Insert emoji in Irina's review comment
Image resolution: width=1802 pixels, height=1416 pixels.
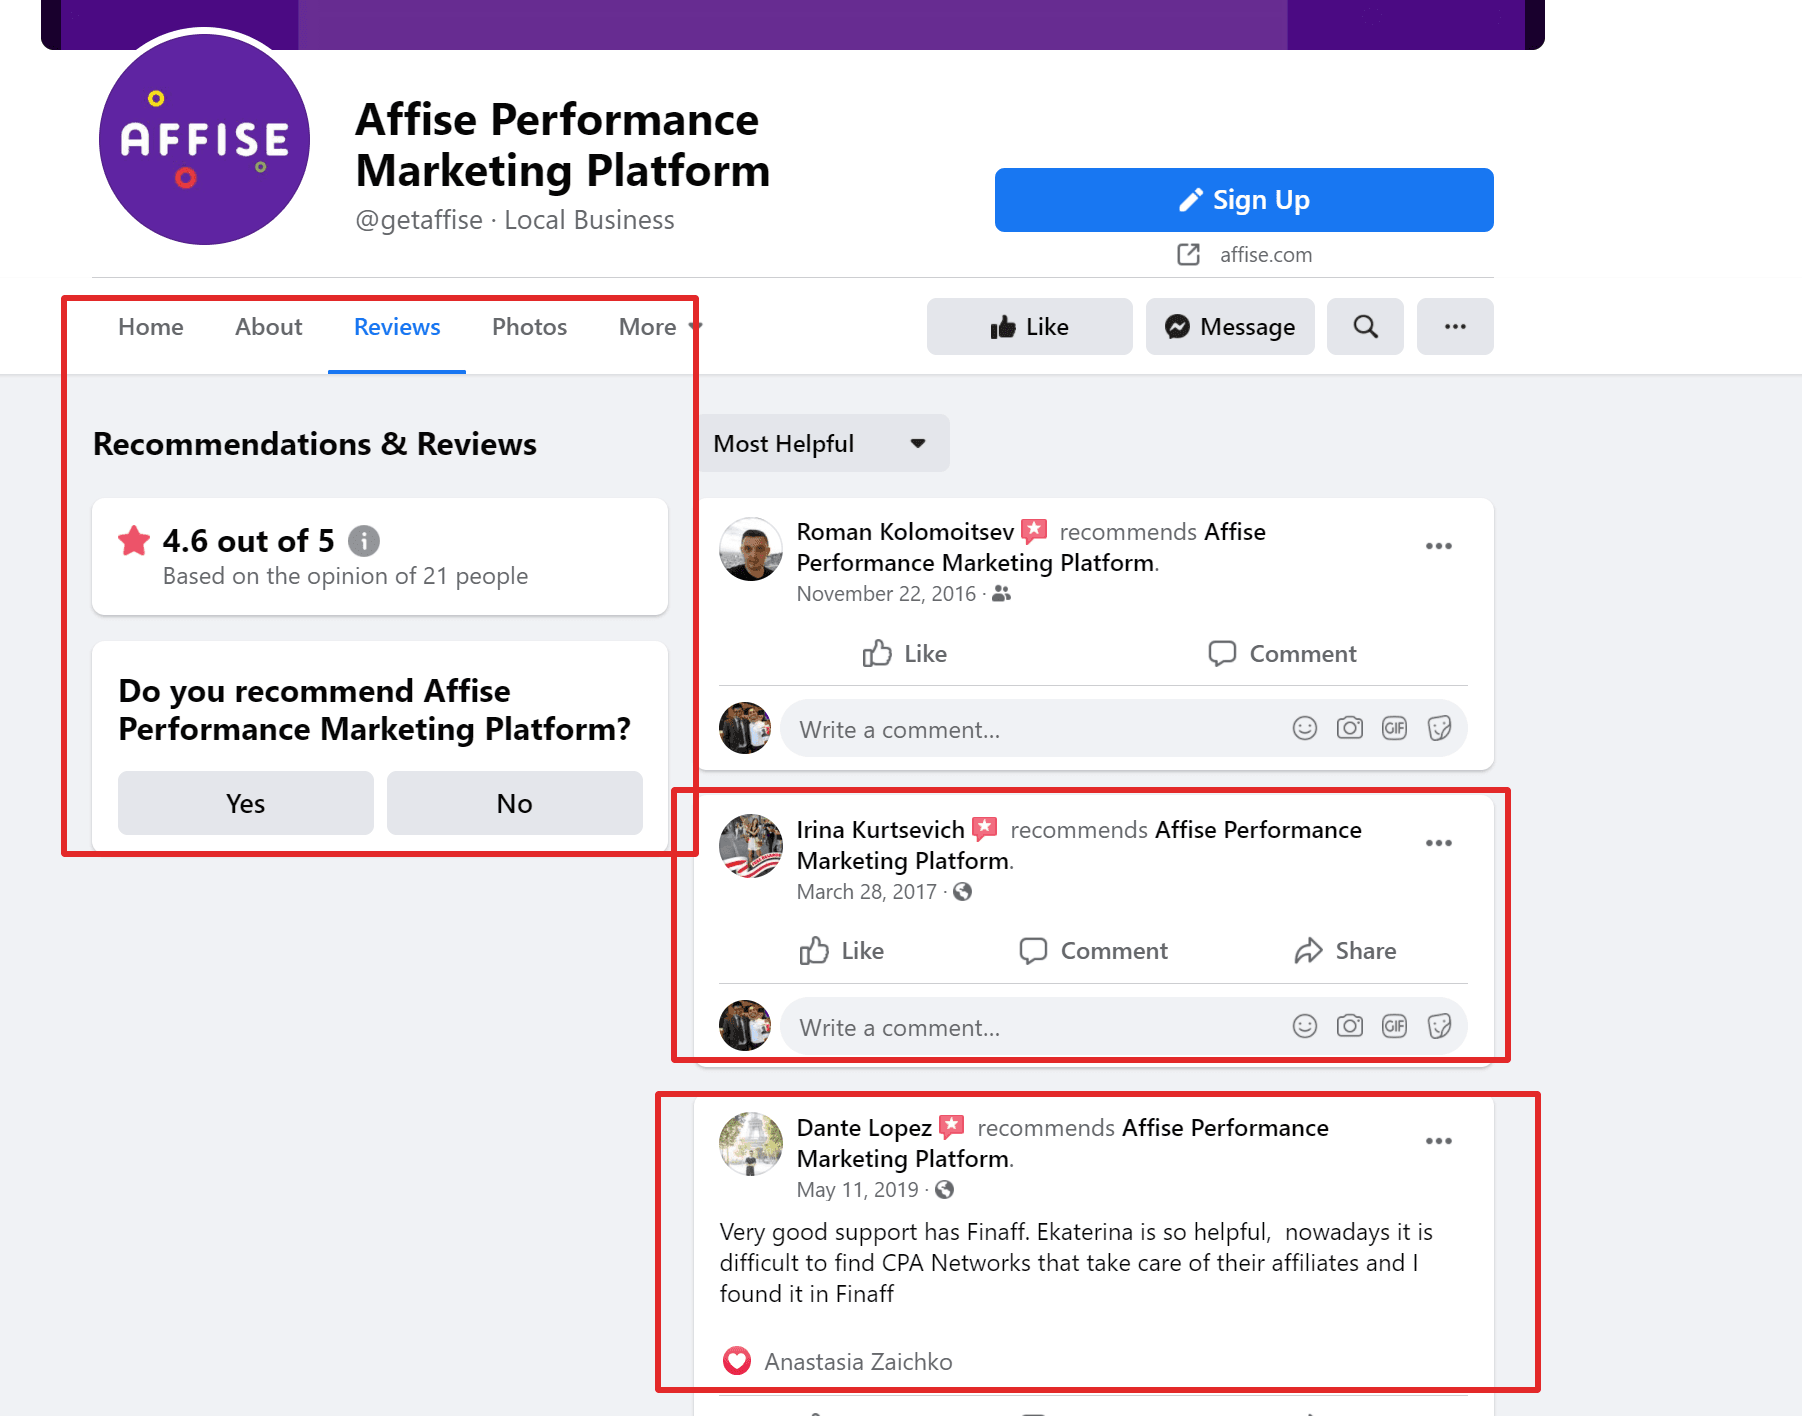pos(1305,1026)
